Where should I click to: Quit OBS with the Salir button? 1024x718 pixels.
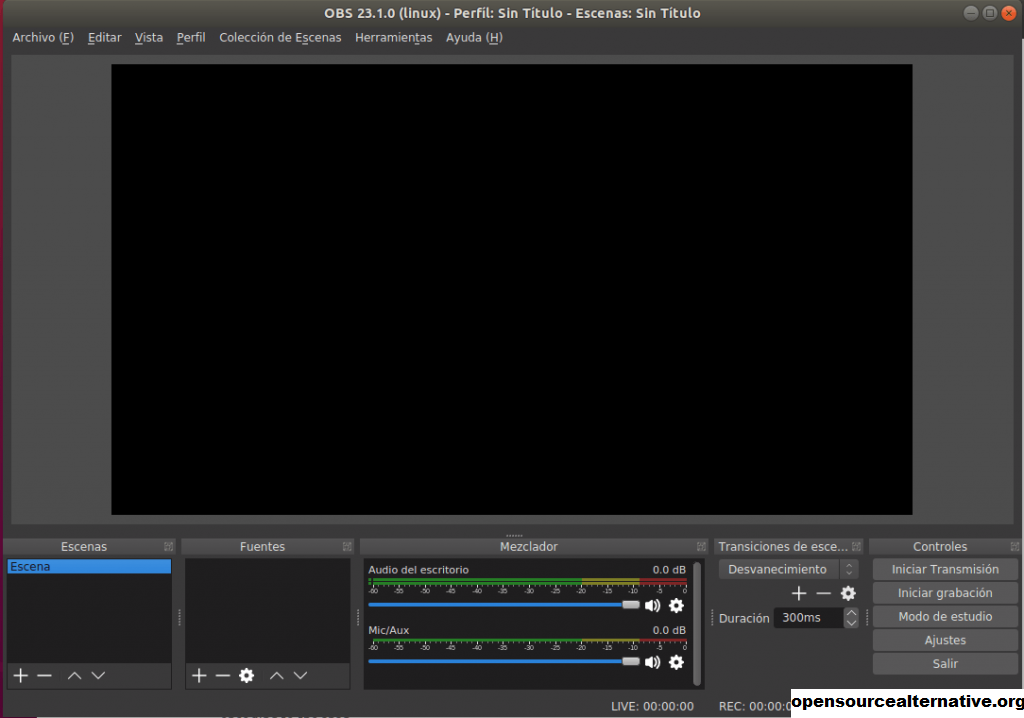(945, 664)
